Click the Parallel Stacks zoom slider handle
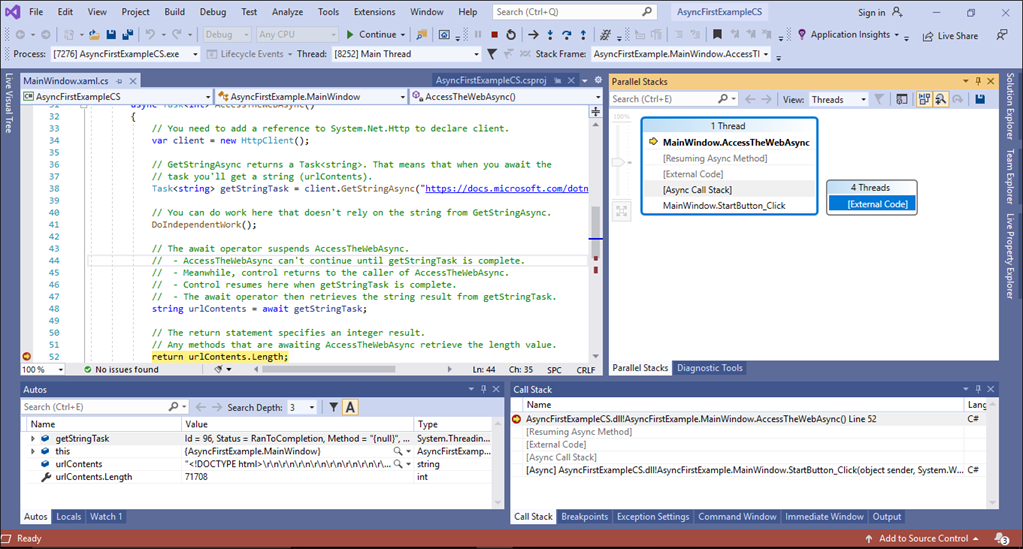1023x549 pixels. tap(618, 162)
